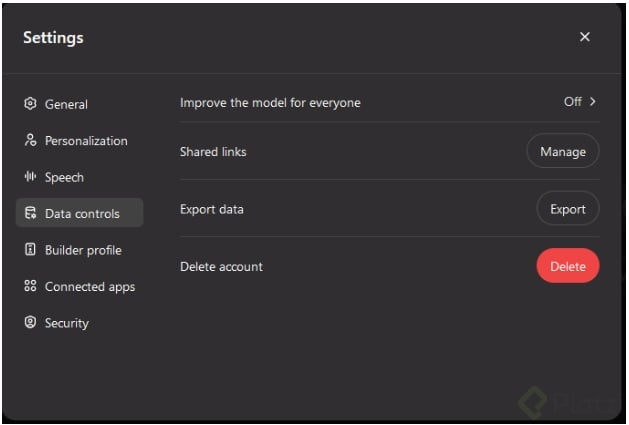Click the 'Shared links' label
Screen dimensions: 629x425
click(x=213, y=152)
